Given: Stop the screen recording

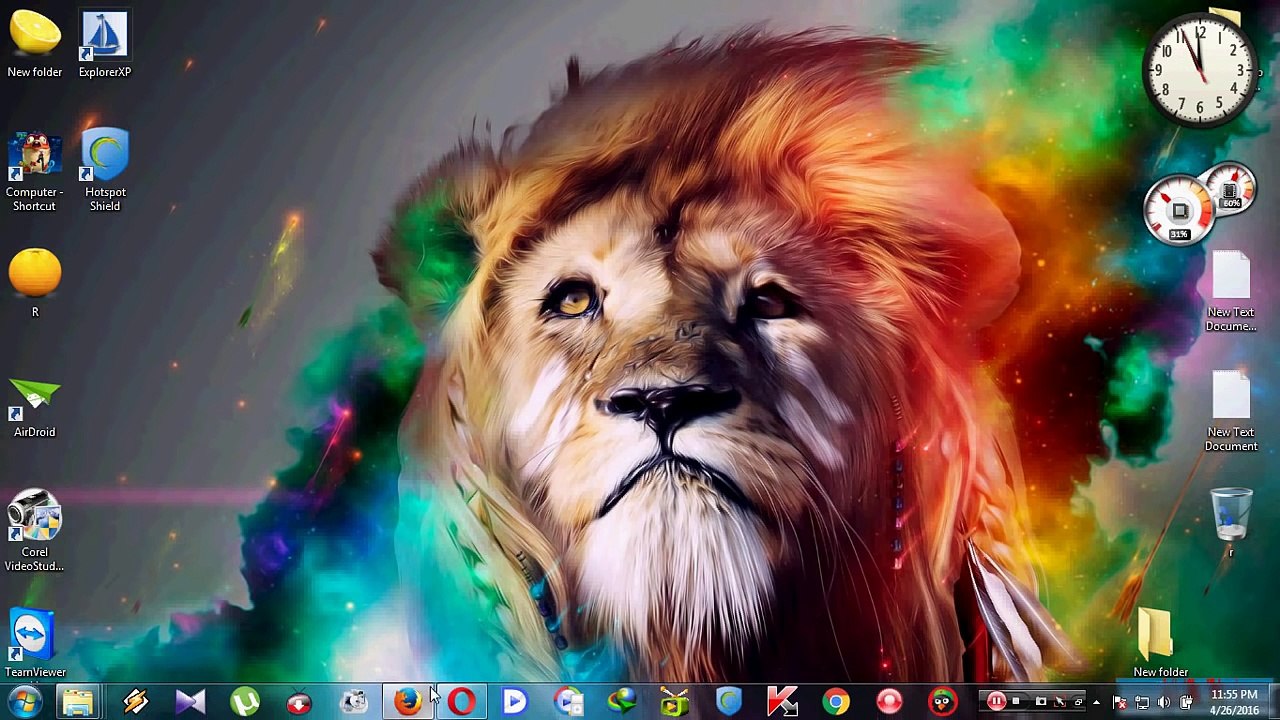Looking at the screenshot, I should coord(1016,702).
